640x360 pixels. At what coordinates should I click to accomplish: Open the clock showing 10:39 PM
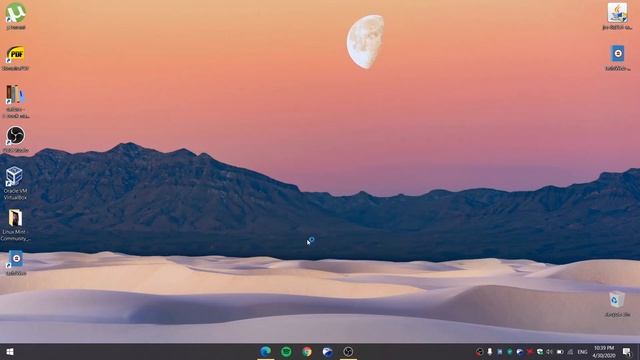coord(604,352)
